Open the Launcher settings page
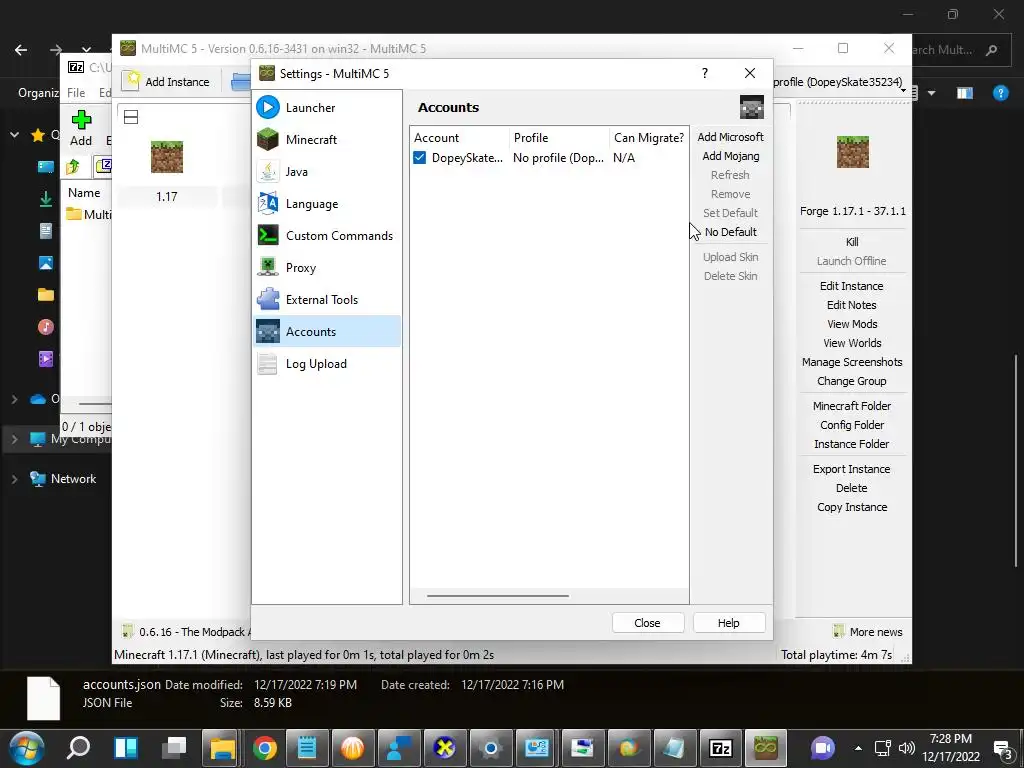Image resolution: width=1024 pixels, height=768 pixels. pyautogui.click(x=327, y=108)
